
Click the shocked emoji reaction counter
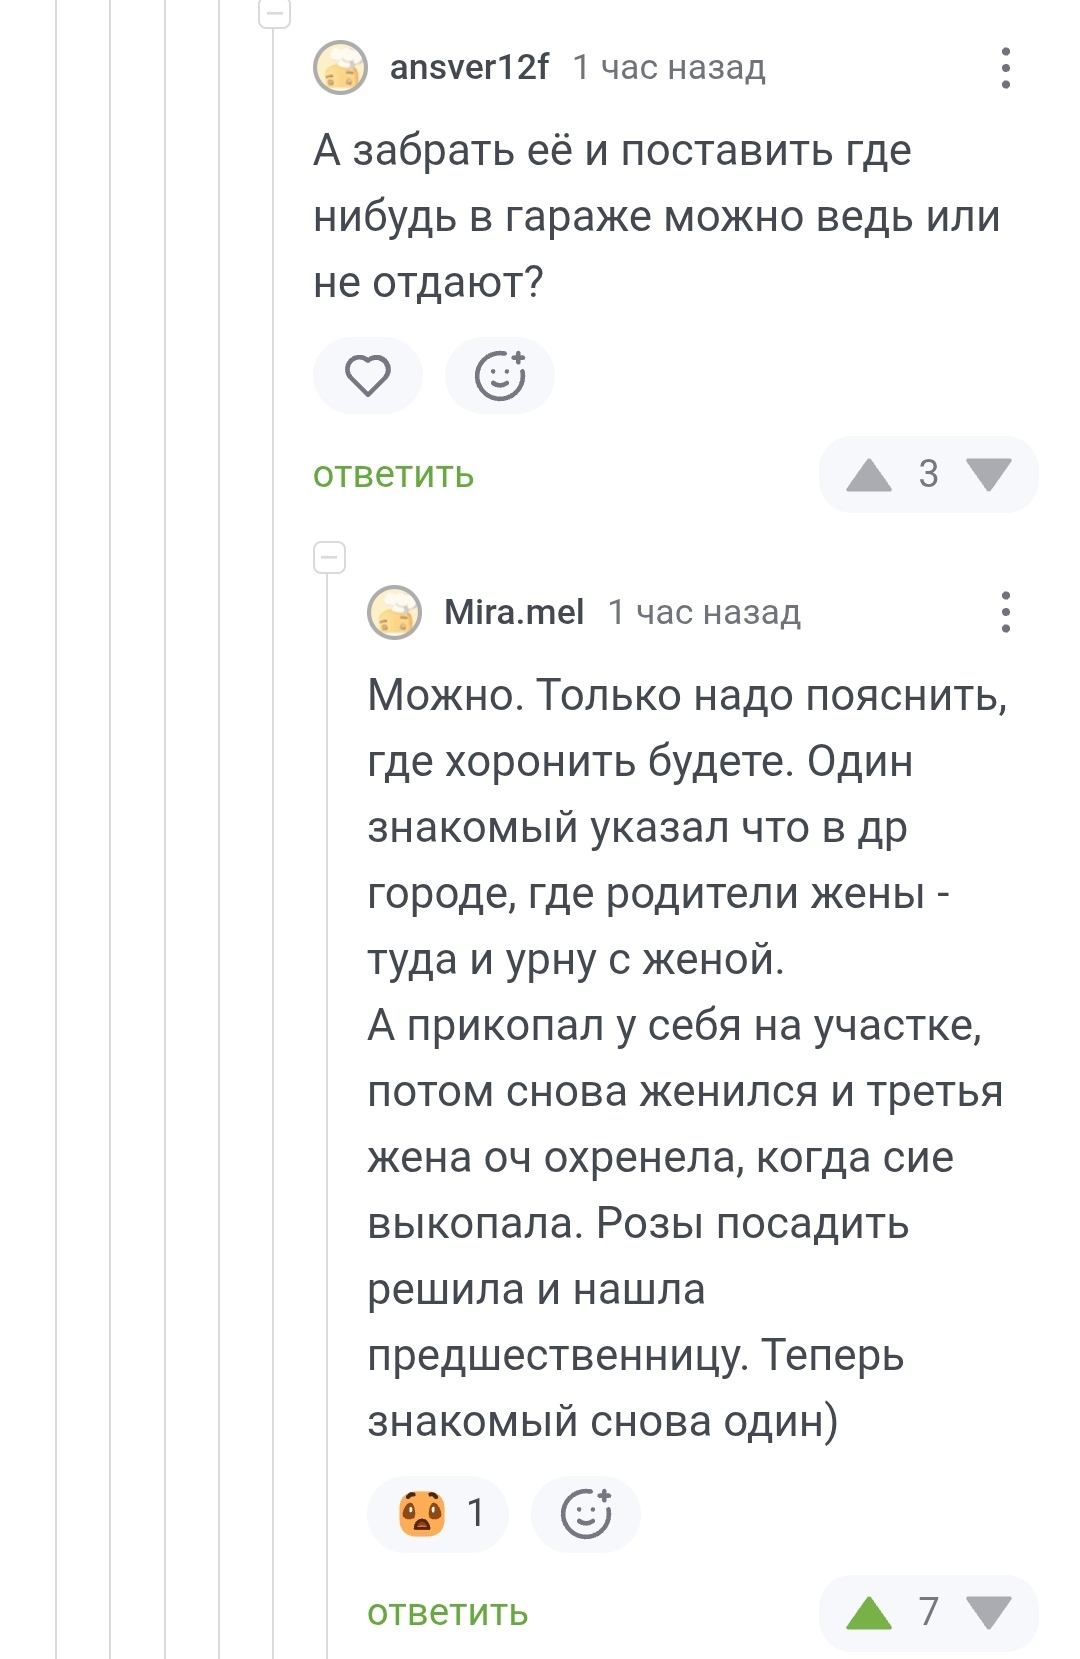pos(438,1513)
